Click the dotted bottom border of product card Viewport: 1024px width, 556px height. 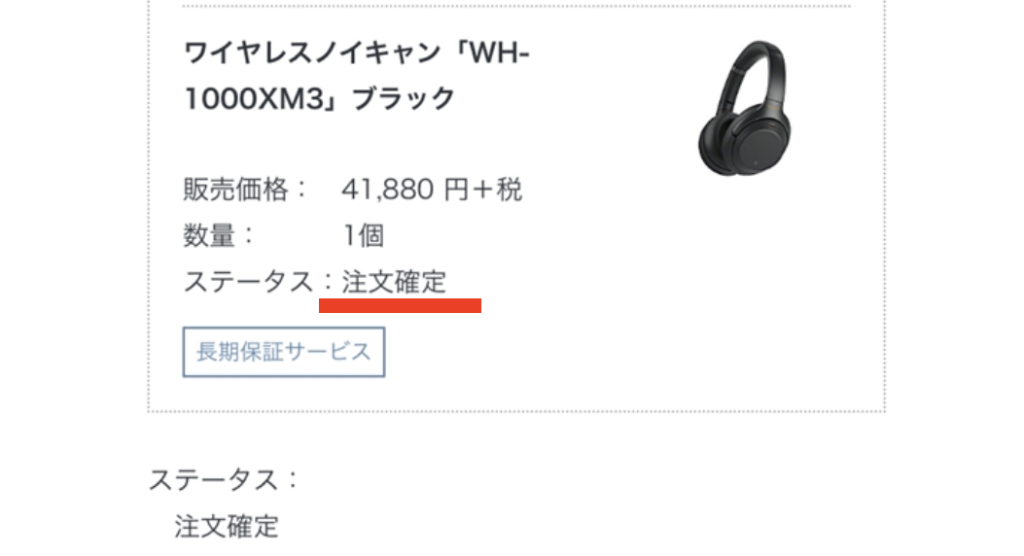(x=516, y=411)
